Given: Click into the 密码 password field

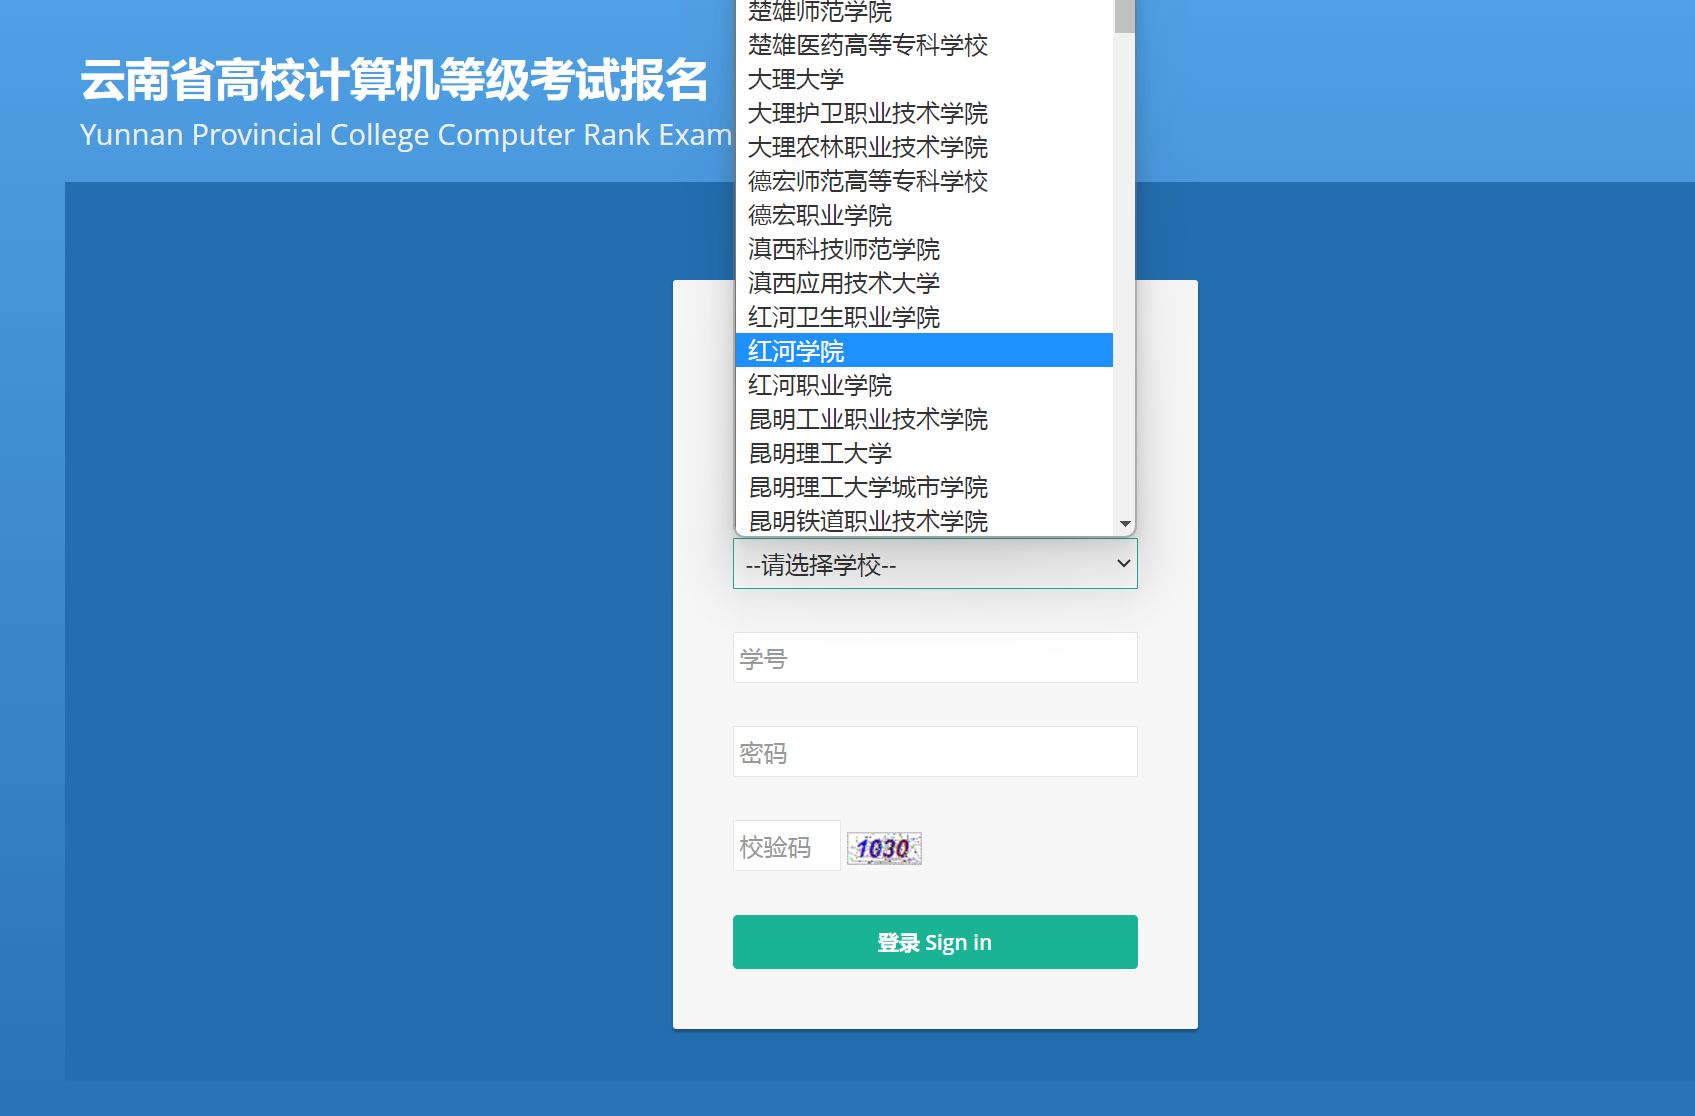Looking at the screenshot, I should coord(934,752).
